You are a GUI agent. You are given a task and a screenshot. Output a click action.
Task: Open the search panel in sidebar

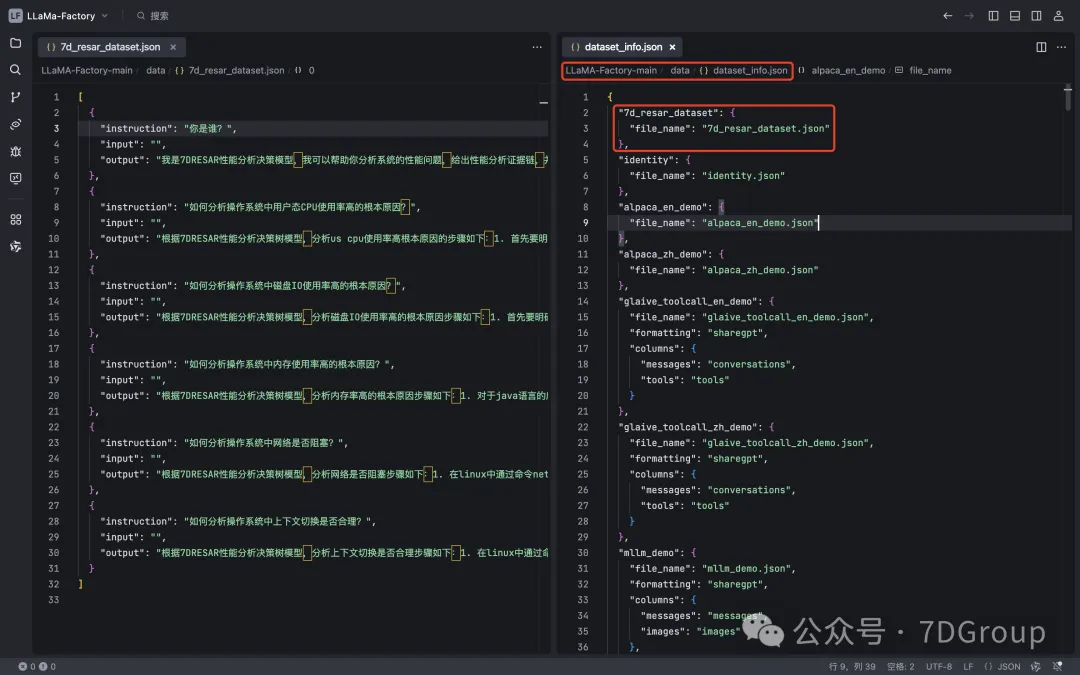click(x=15, y=70)
